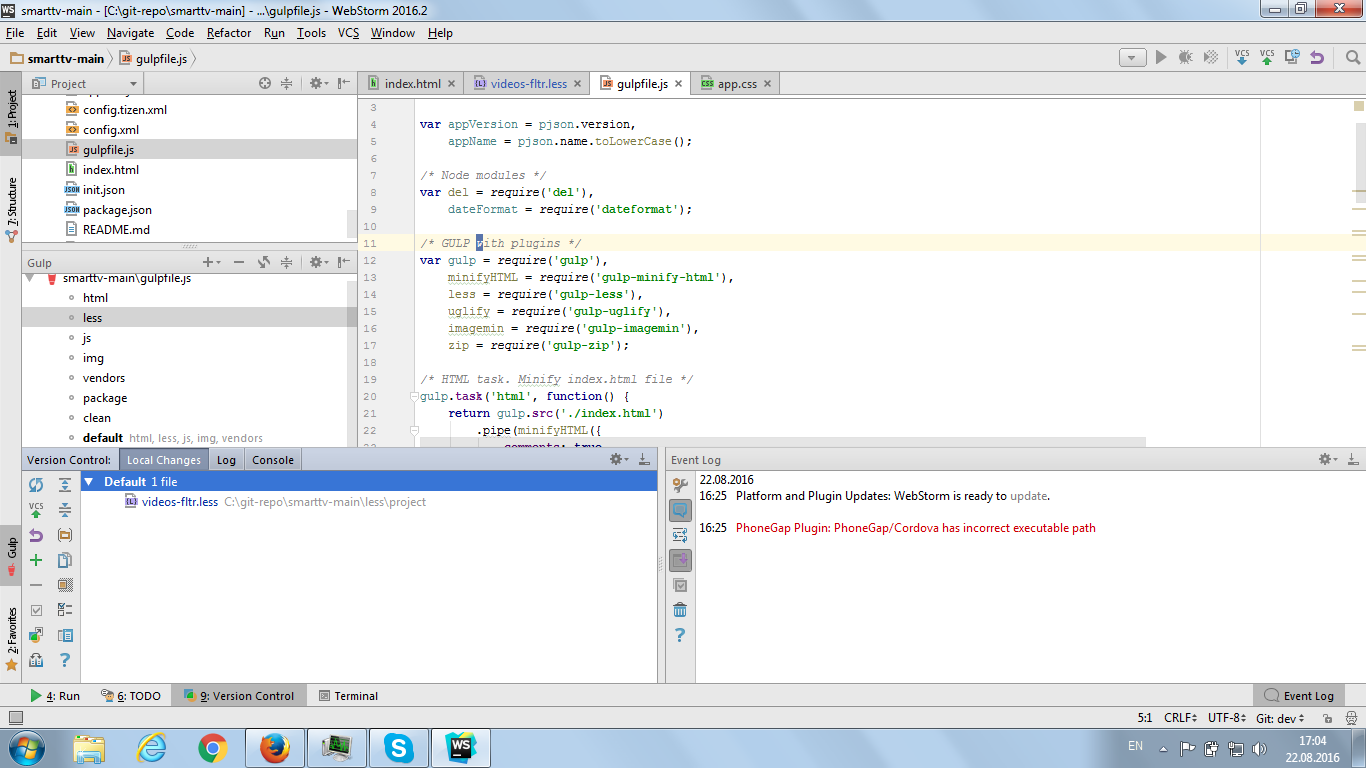Open Firefox from Windows taskbar
Screen dimensions: 1366x768
pos(274,747)
